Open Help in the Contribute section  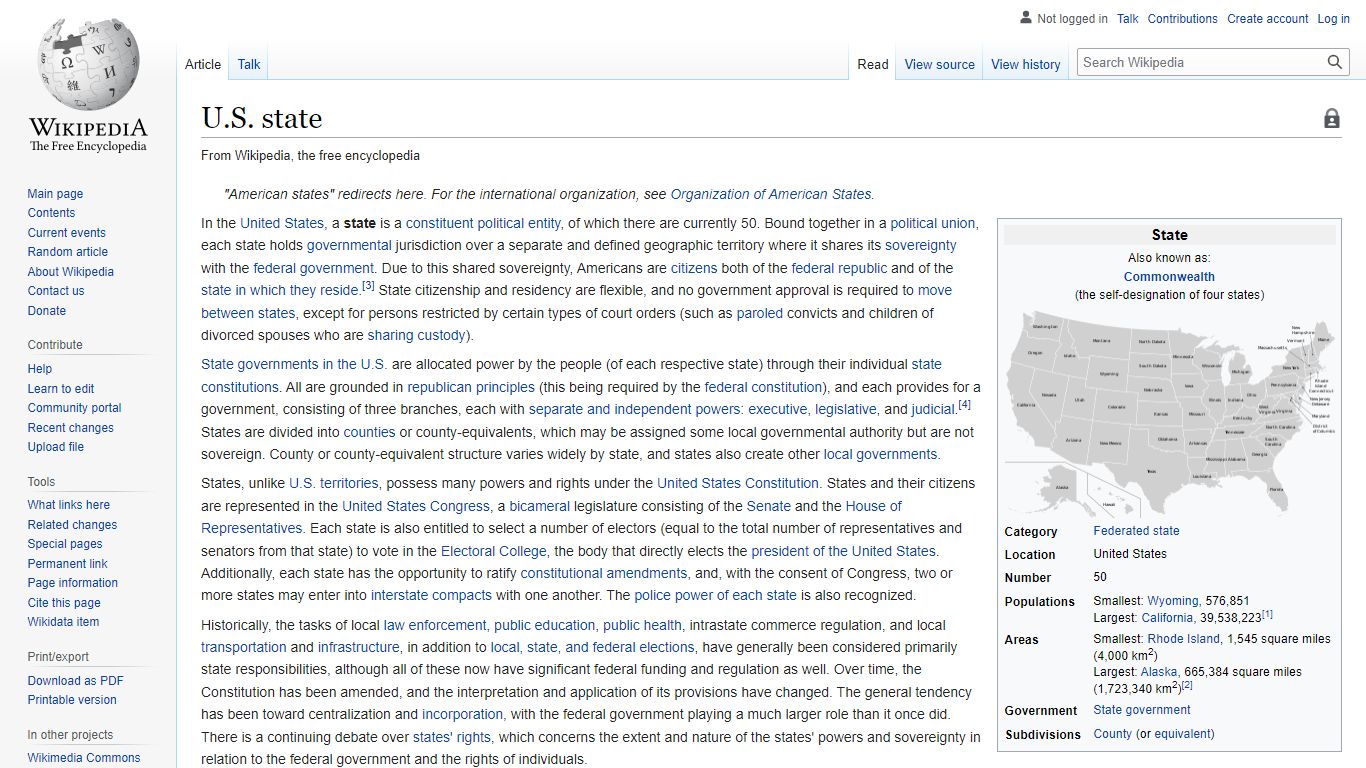coord(40,369)
